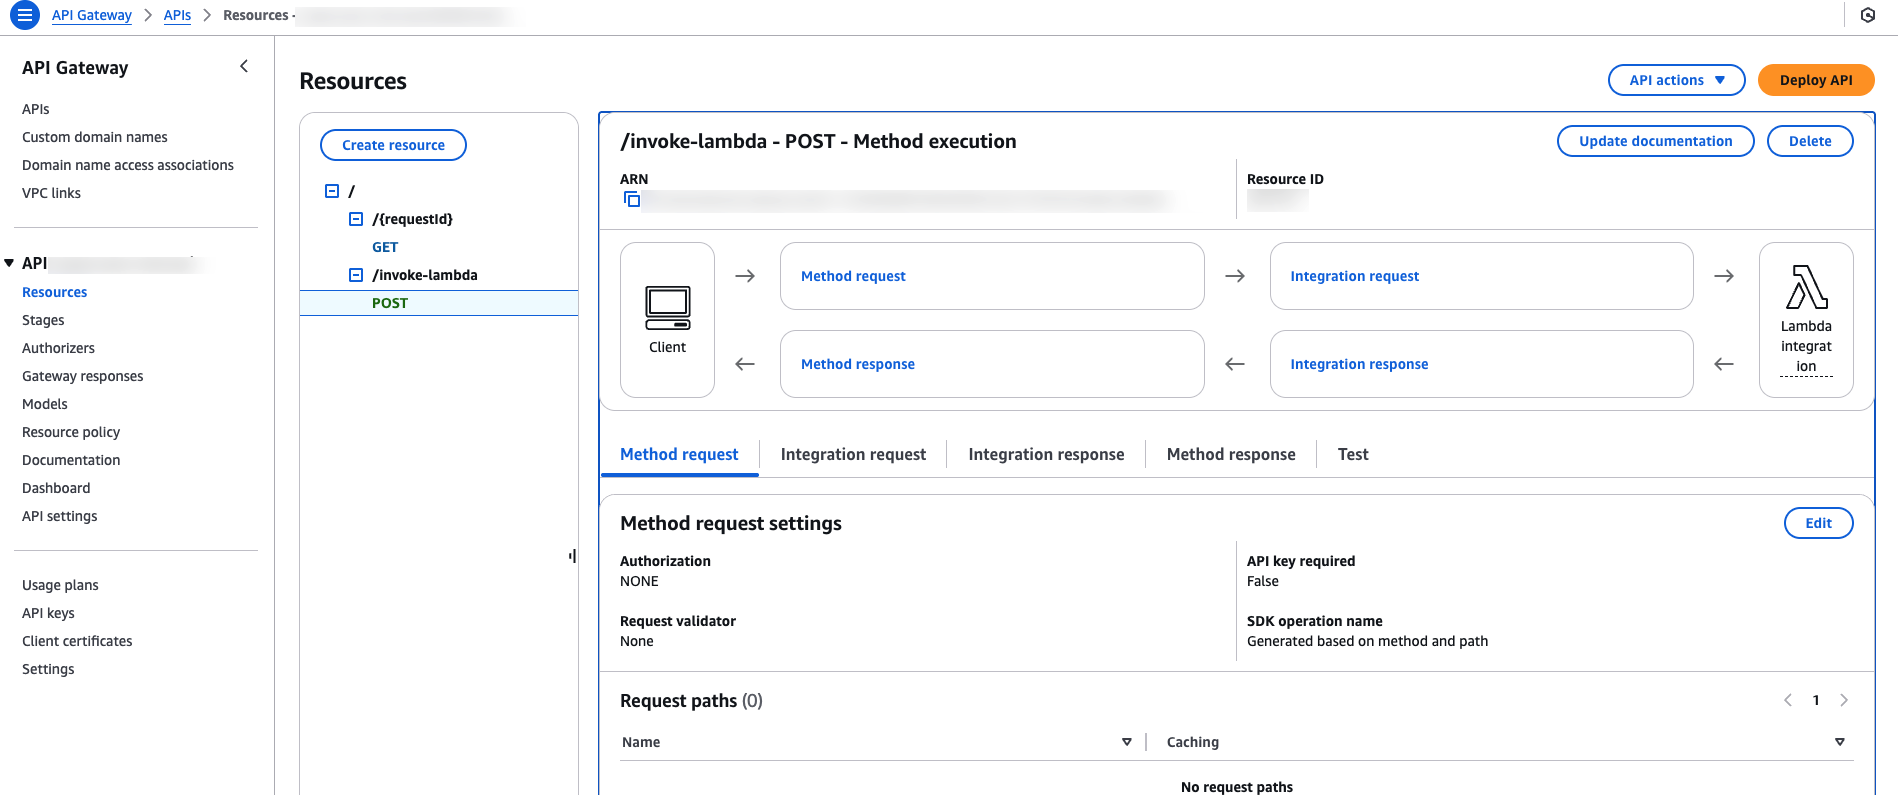Collapse the root / resource node
This screenshot has height=795, width=1898.
pos(332,191)
